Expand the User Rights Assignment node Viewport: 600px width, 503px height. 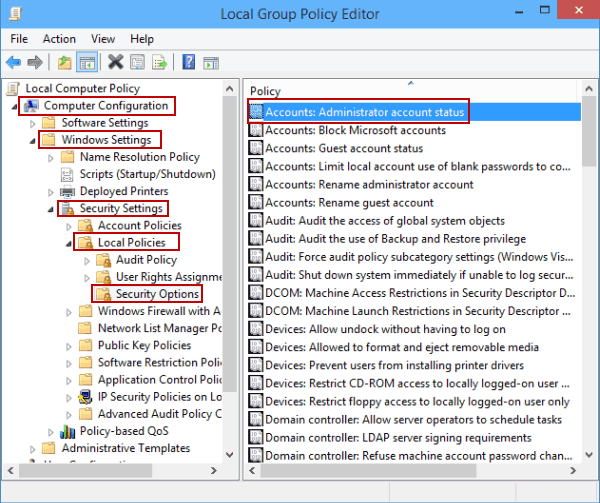(x=87, y=278)
